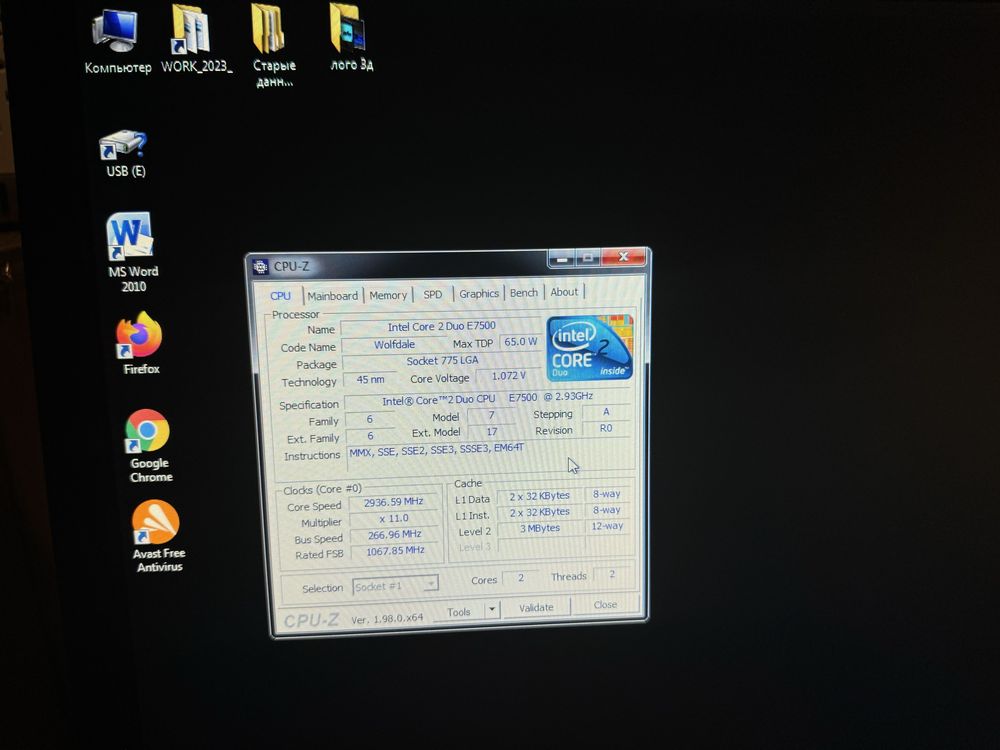Viewport: 1000px width, 750px height.
Task: Open the Компьютер desktop icon
Action: coord(116,42)
